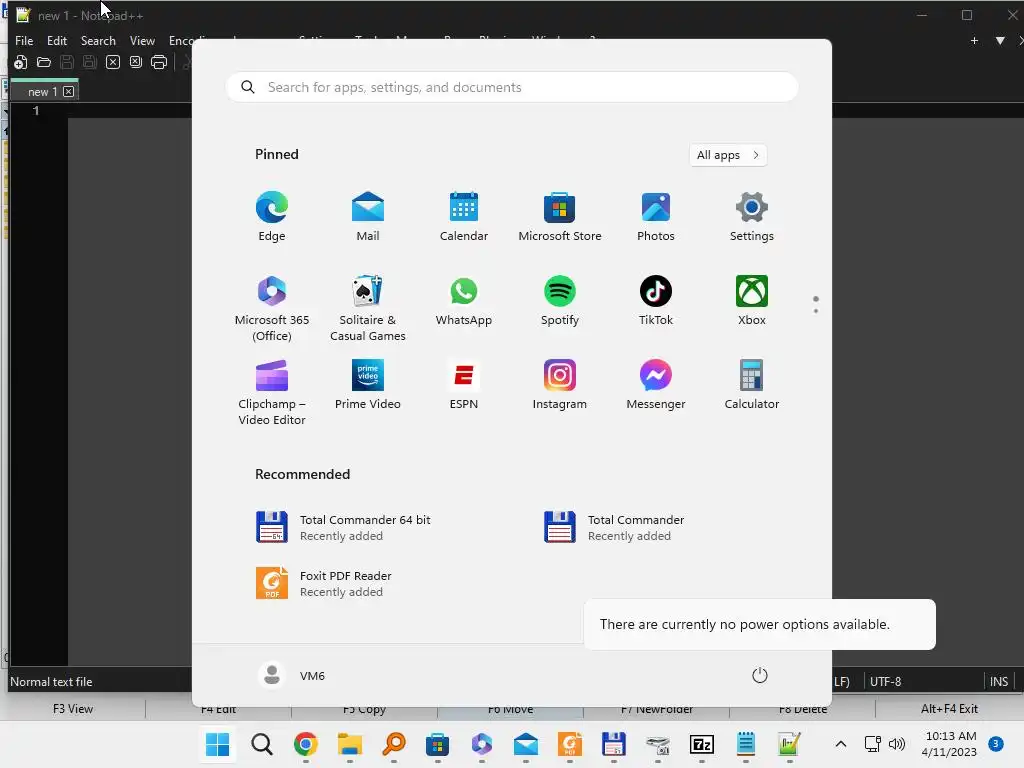Open the notification badge showing 3
Viewport: 1024px width, 768px height.
coord(996,744)
